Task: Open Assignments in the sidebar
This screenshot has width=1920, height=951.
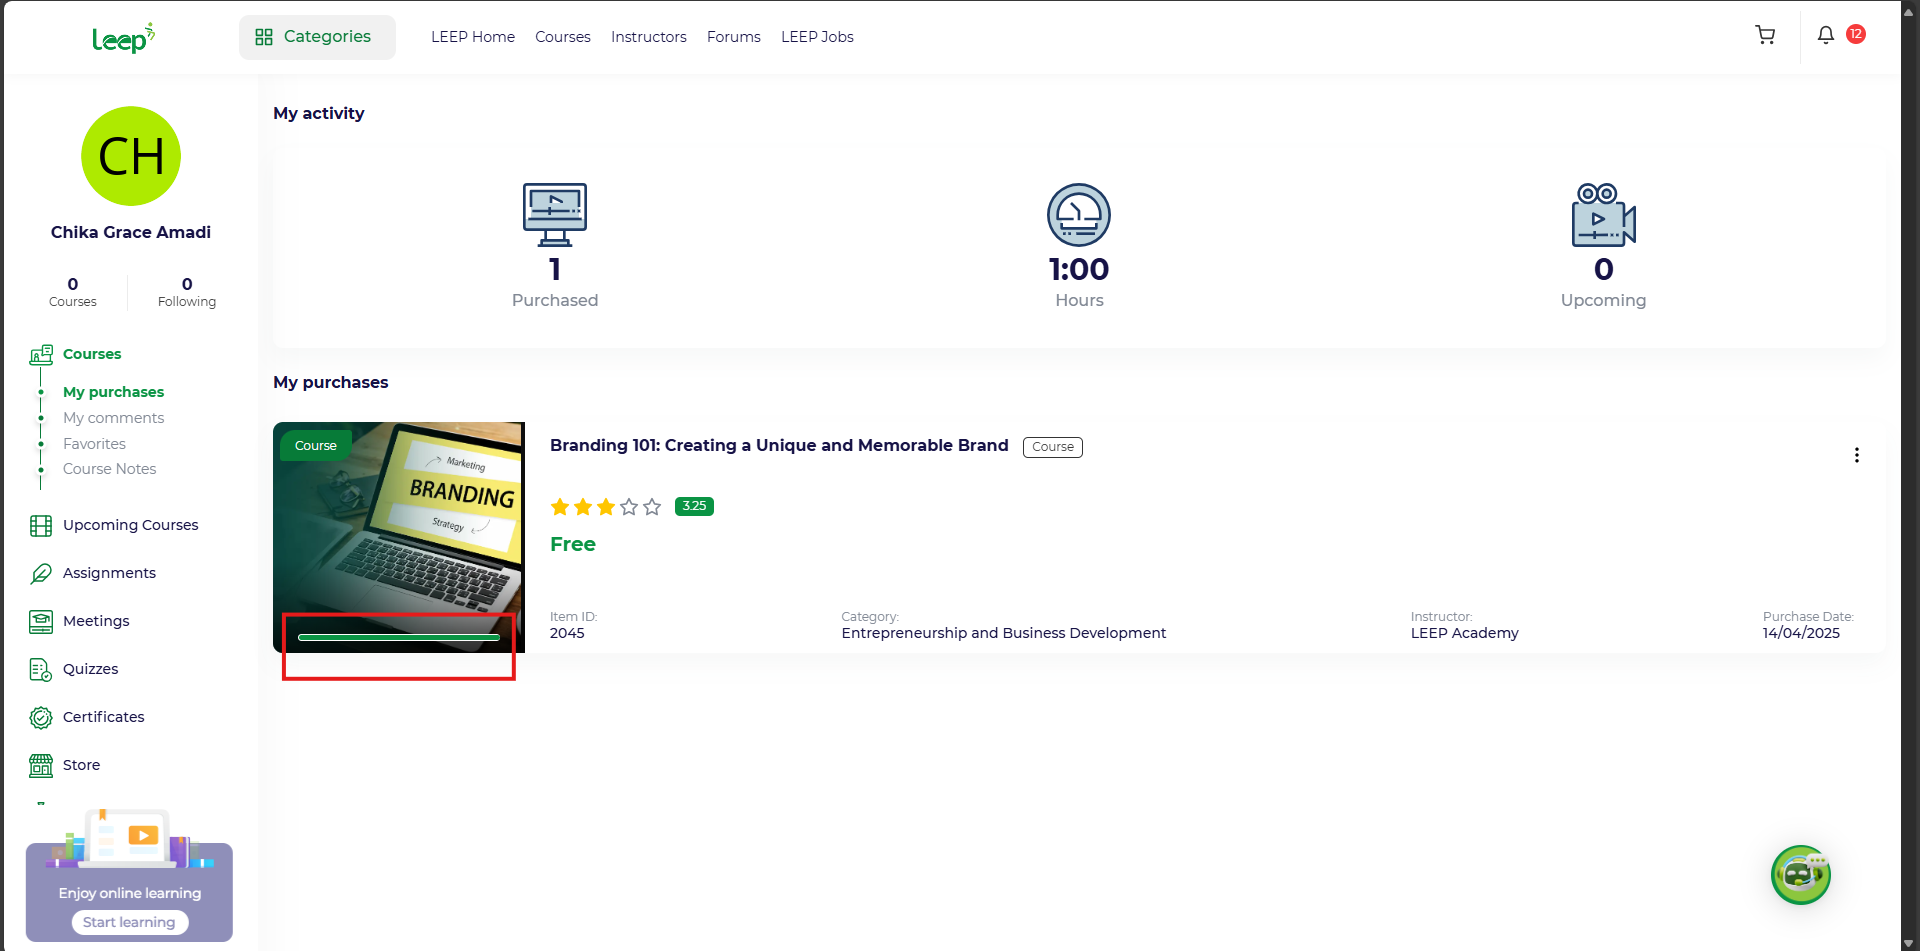Action: (109, 573)
